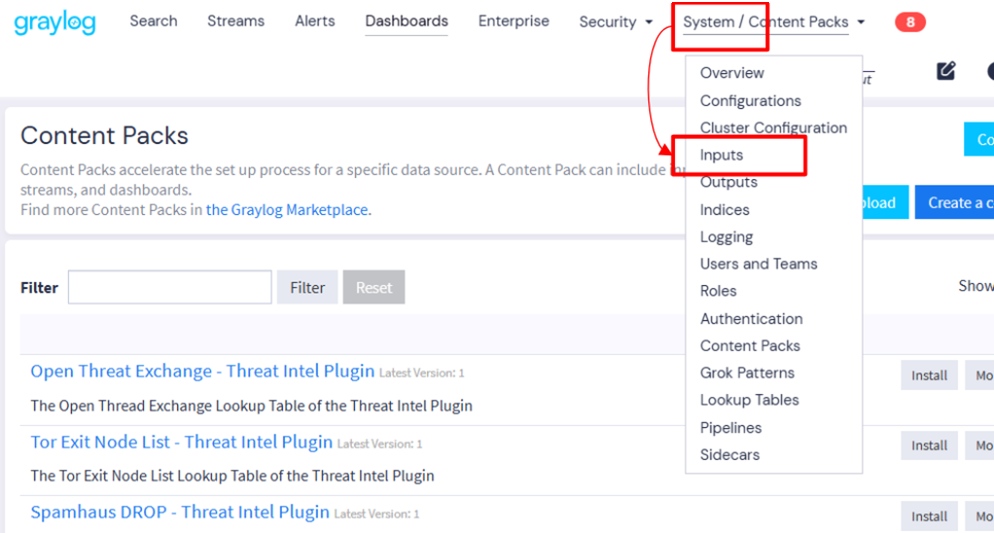This screenshot has width=994, height=533.
Task: Open the Graylog Marketplace link
Action: (x=287, y=210)
